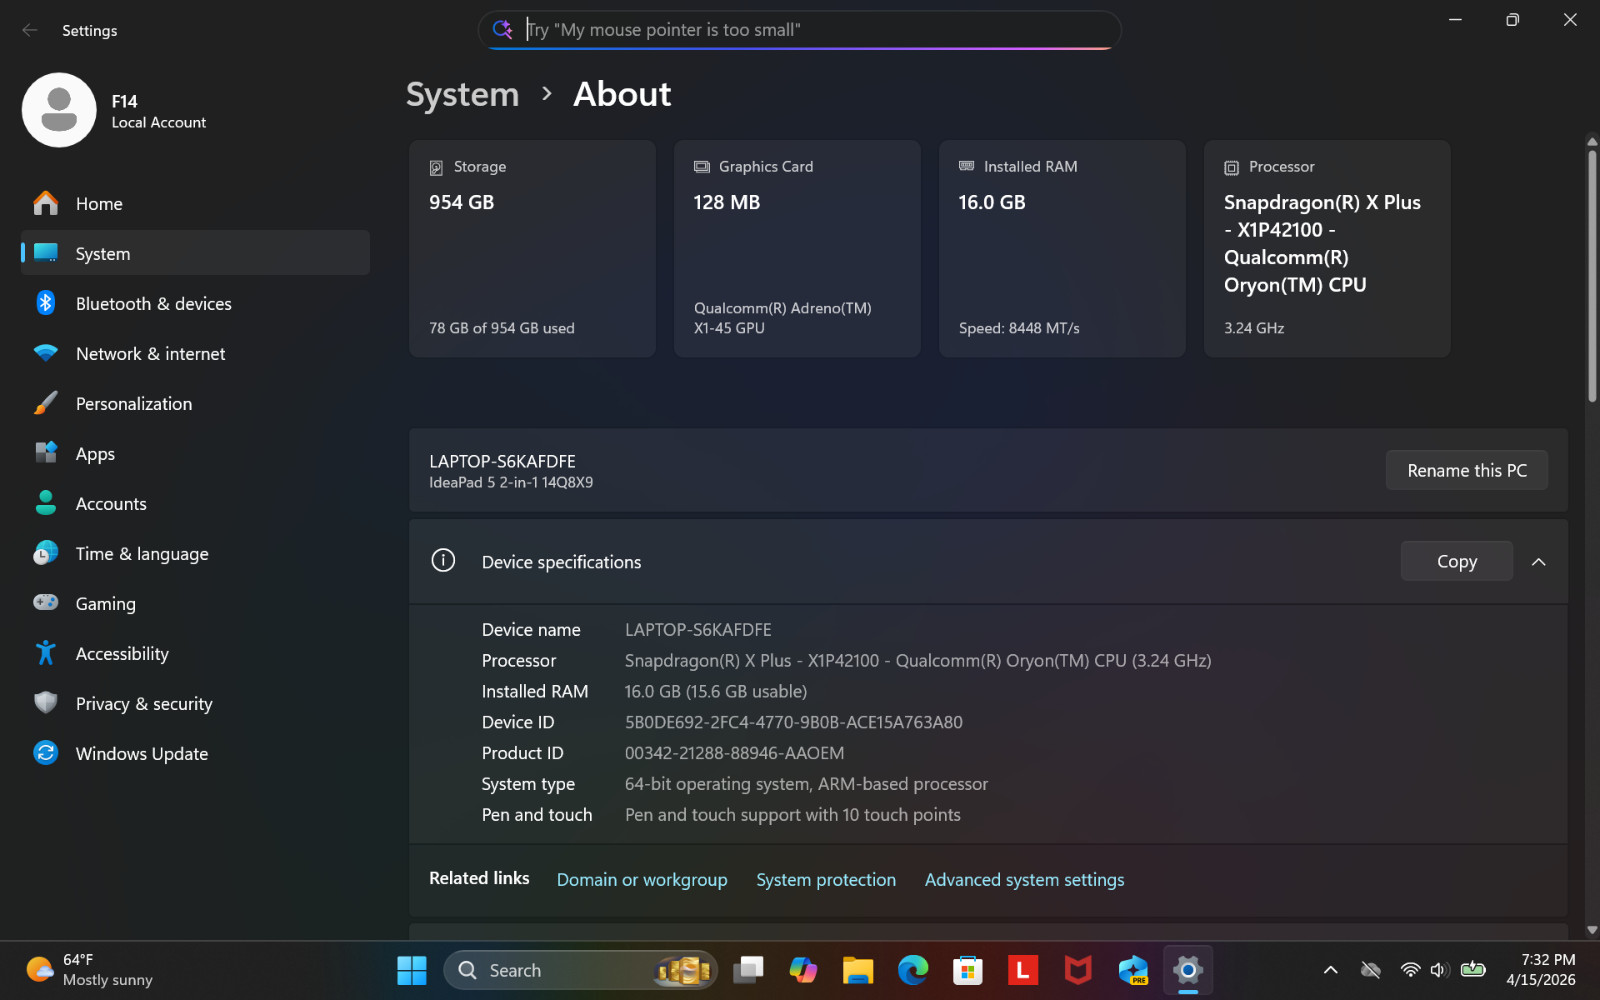Image resolution: width=1600 pixels, height=1000 pixels.
Task: Open System settings in the sidebar
Action: tap(195, 253)
